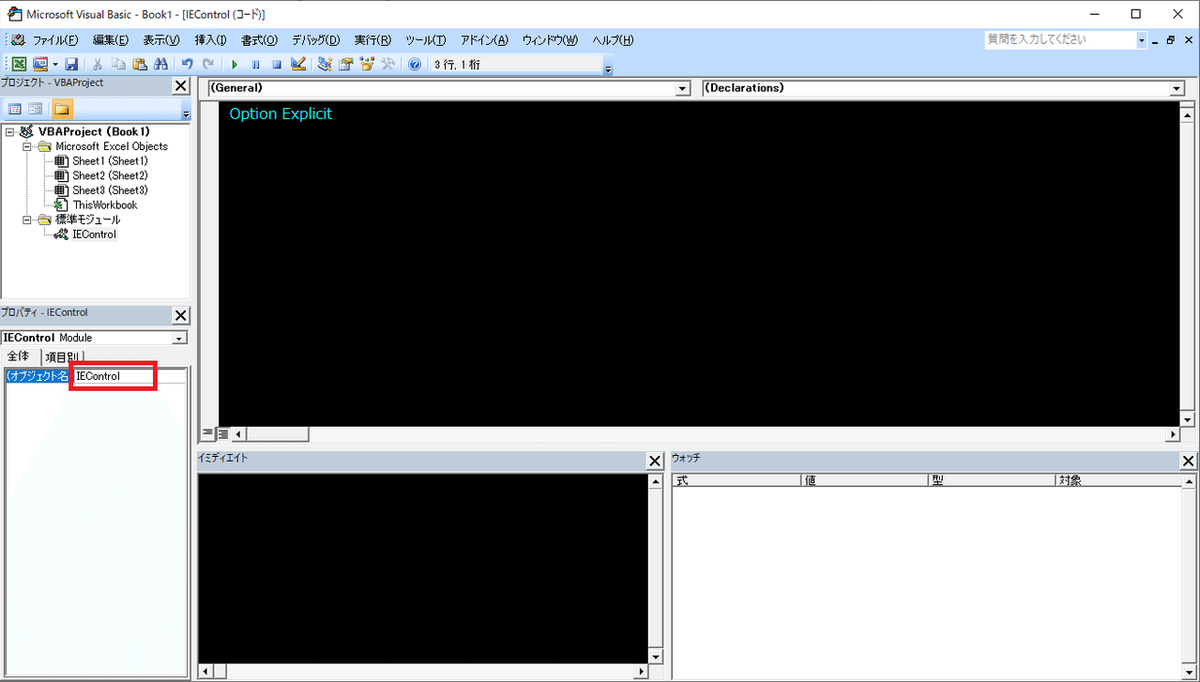1200x682 pixels.
Task: Close the プロジェクト - VBAProject panel
Action: click(181, 86)
